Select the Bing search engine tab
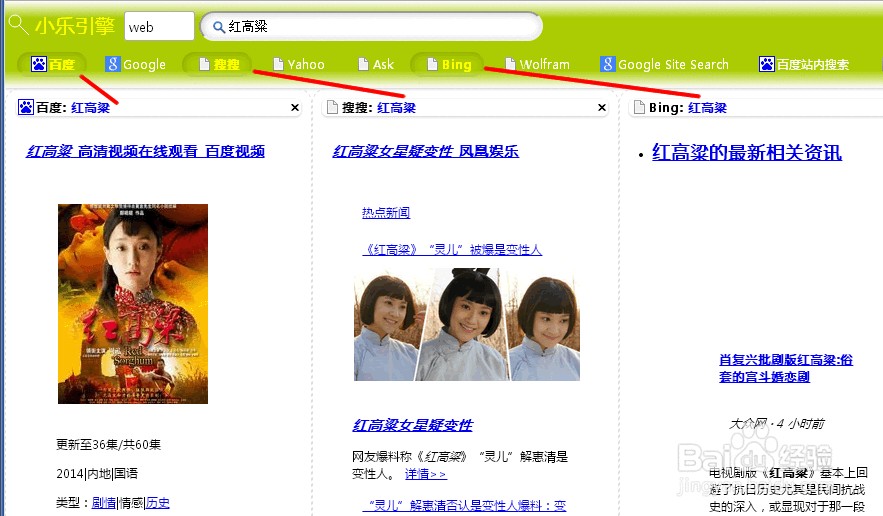883x516 pixels. [x=448, y=64]
